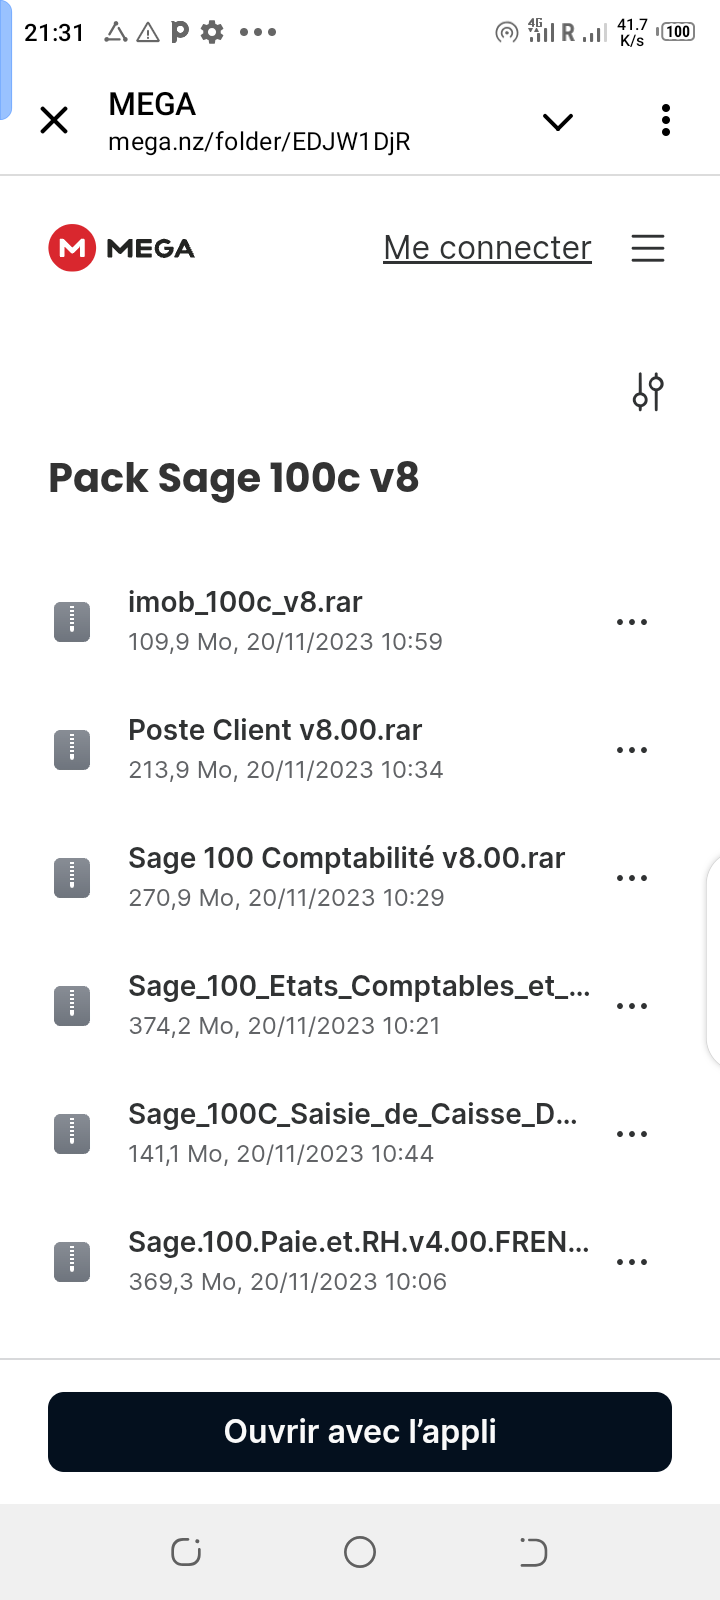Tap the mega.nz folder URL text
Viewport: 720px width, 1600px height.
pos(259,142)
